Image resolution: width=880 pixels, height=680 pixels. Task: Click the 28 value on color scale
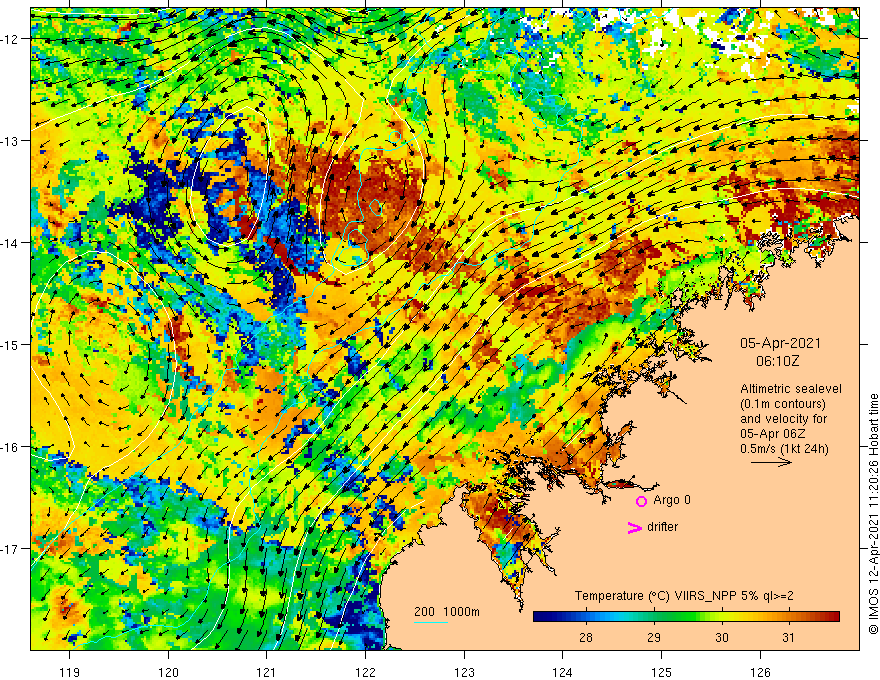[585, 637]
